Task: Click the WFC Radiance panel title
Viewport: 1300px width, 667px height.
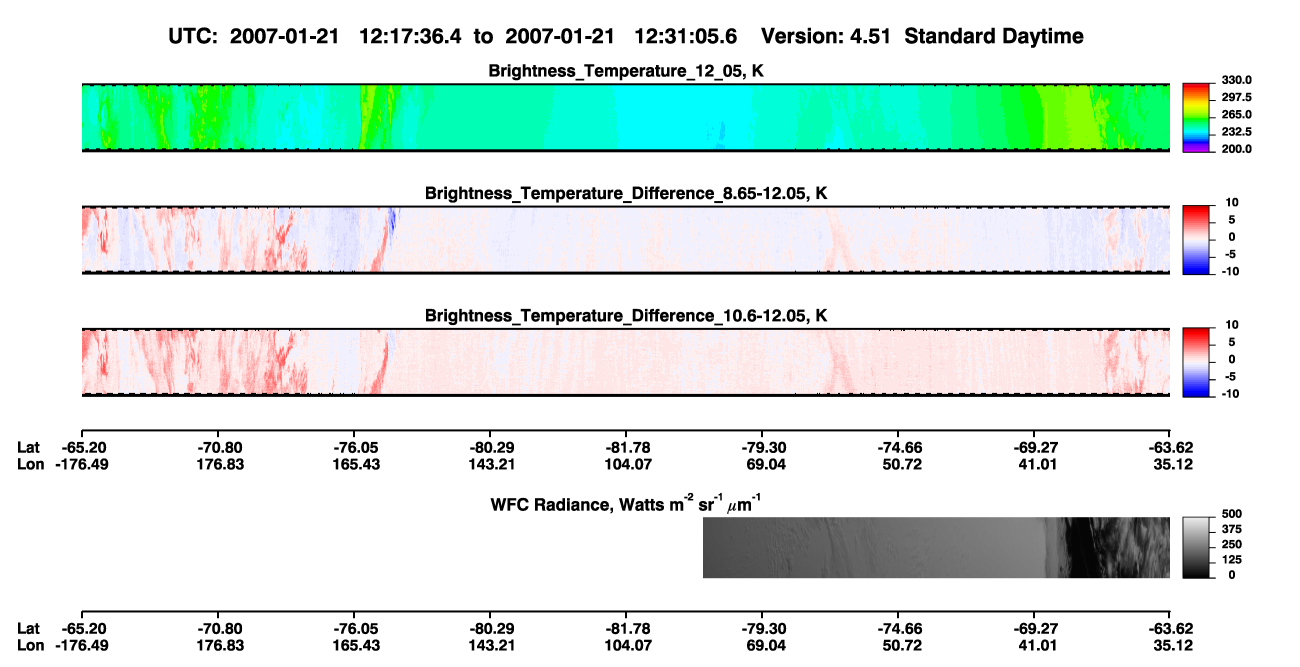Action: tap(626, 503)
